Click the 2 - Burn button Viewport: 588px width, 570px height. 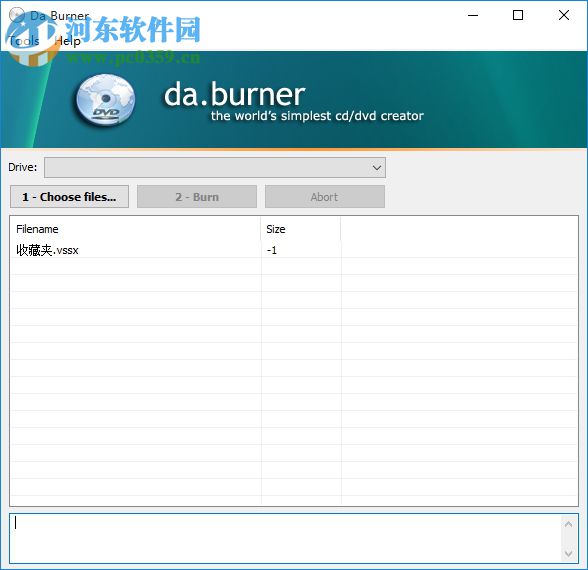197,196
